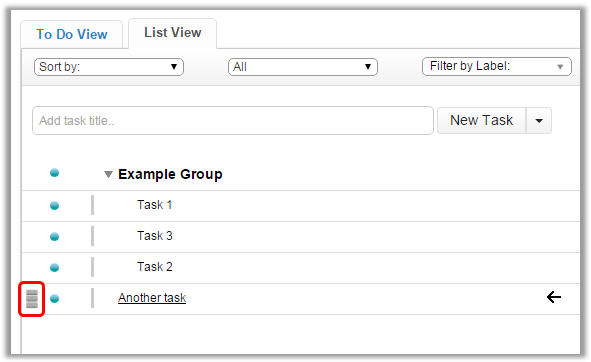Screen dimensions: 591x362
Task: Click the New Task button
Action: pyautogui.click(x=481, y=121)
